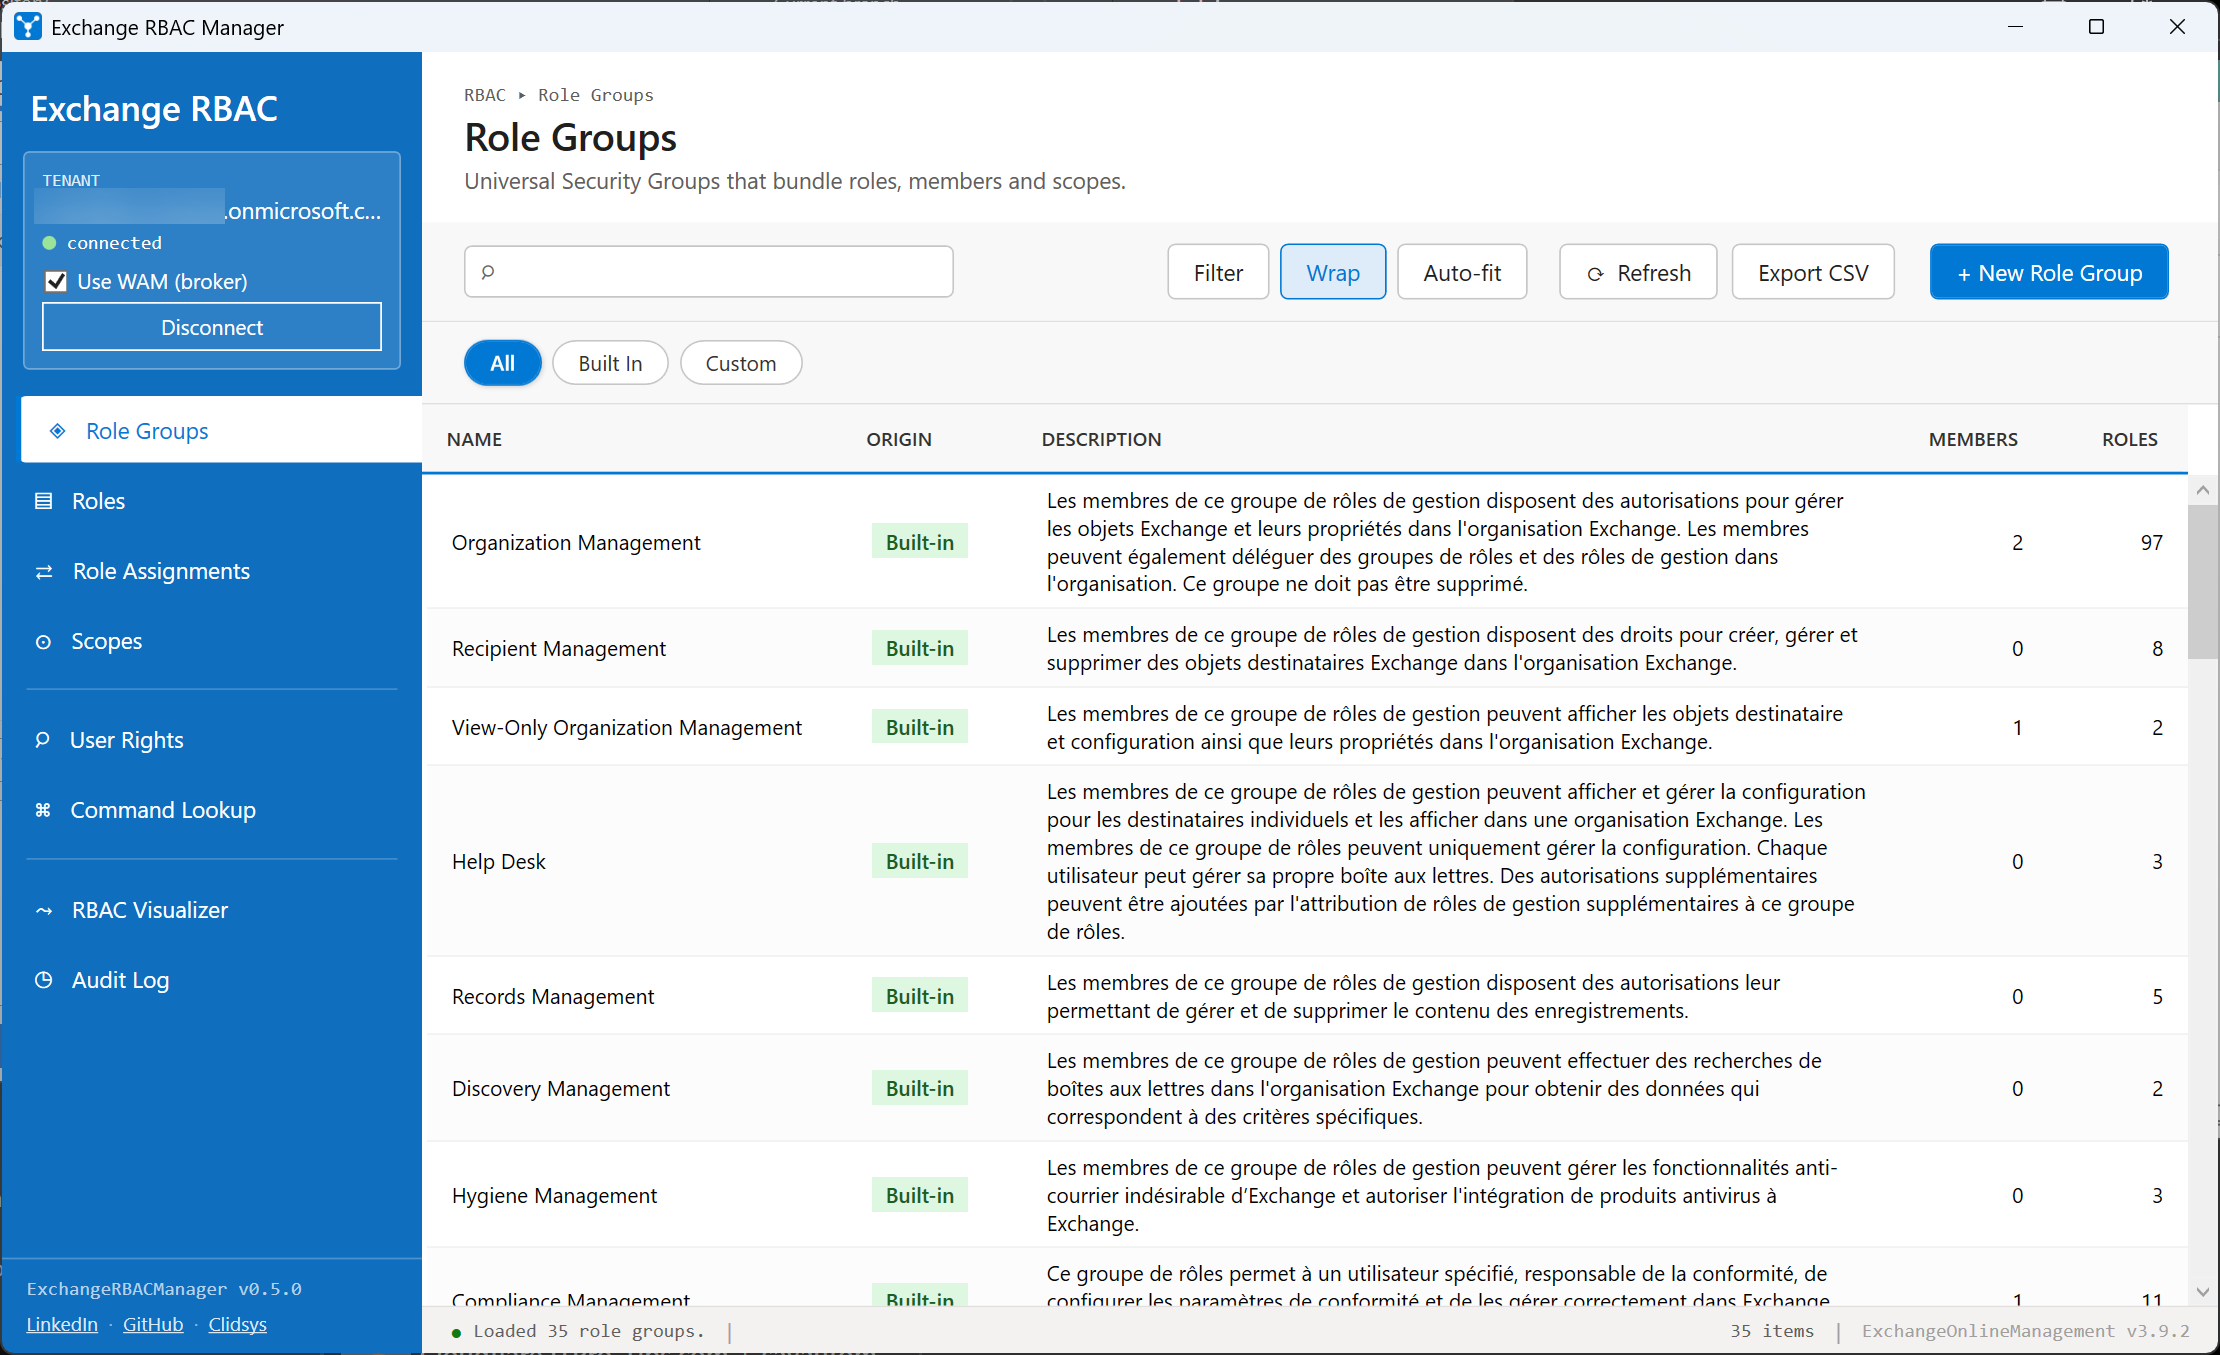Click the table scrollbar down arrow
Viewport: 2220px width, 1355px height.
[x=2203, y=1292]
